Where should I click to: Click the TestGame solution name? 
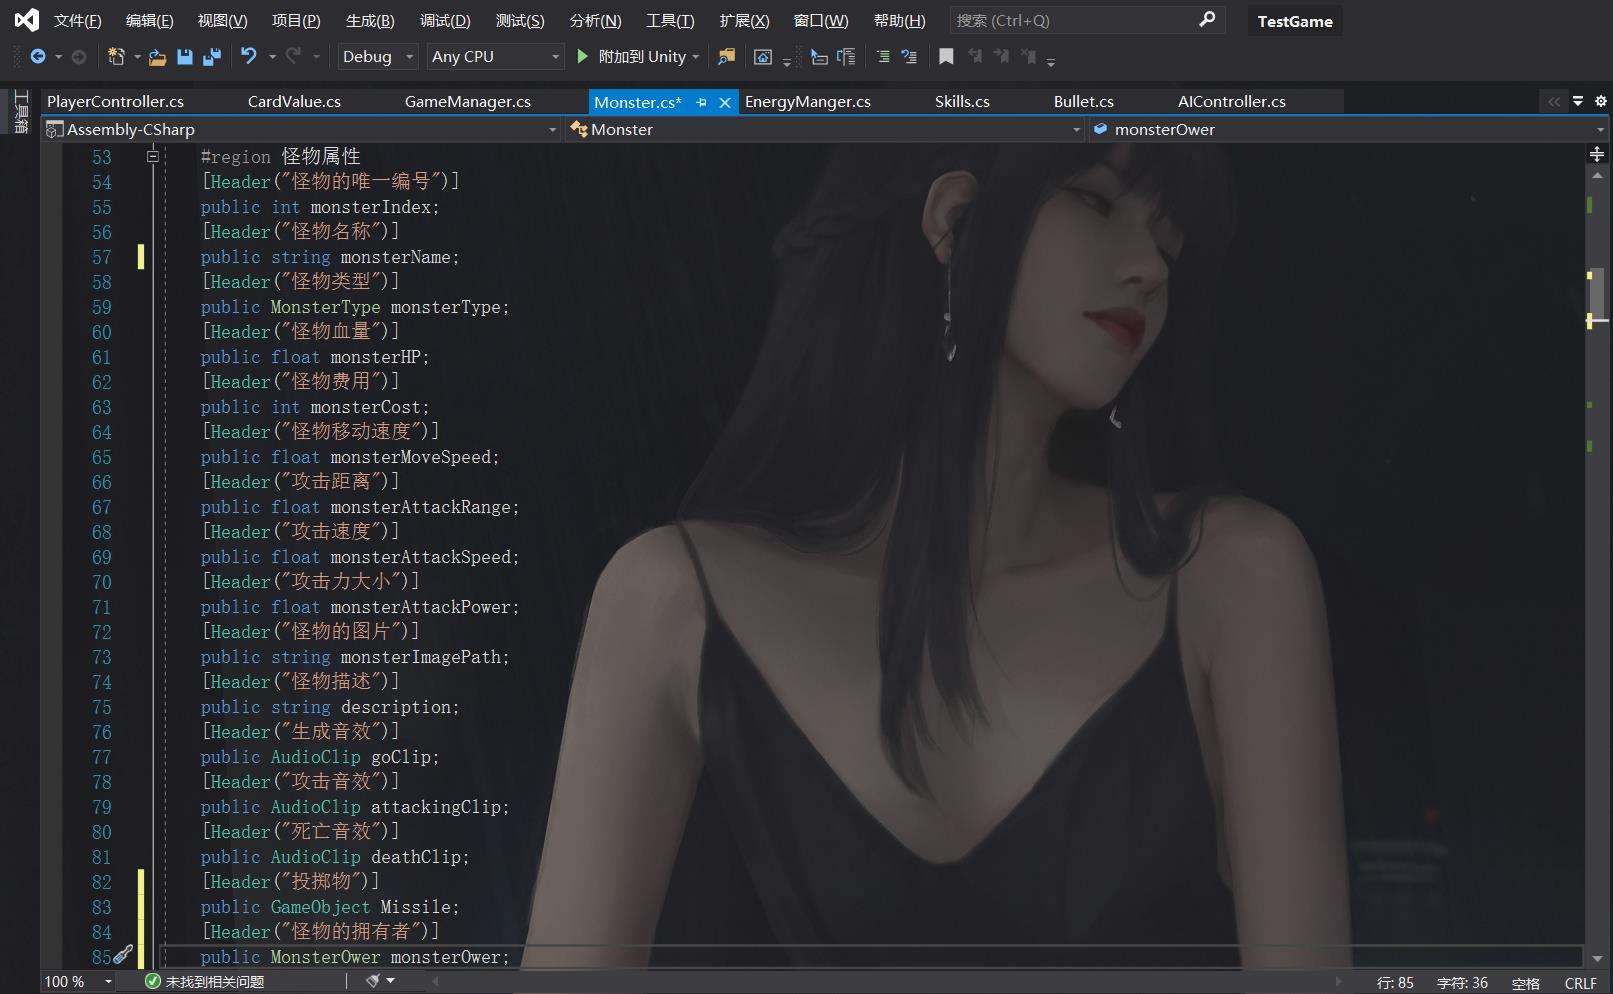click(x=1295, y=21)
